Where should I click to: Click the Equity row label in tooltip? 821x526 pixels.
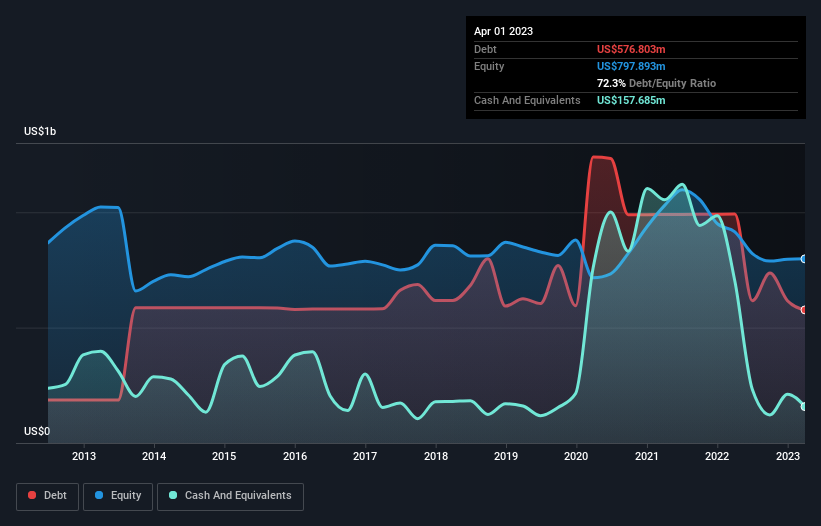point(489,66)
